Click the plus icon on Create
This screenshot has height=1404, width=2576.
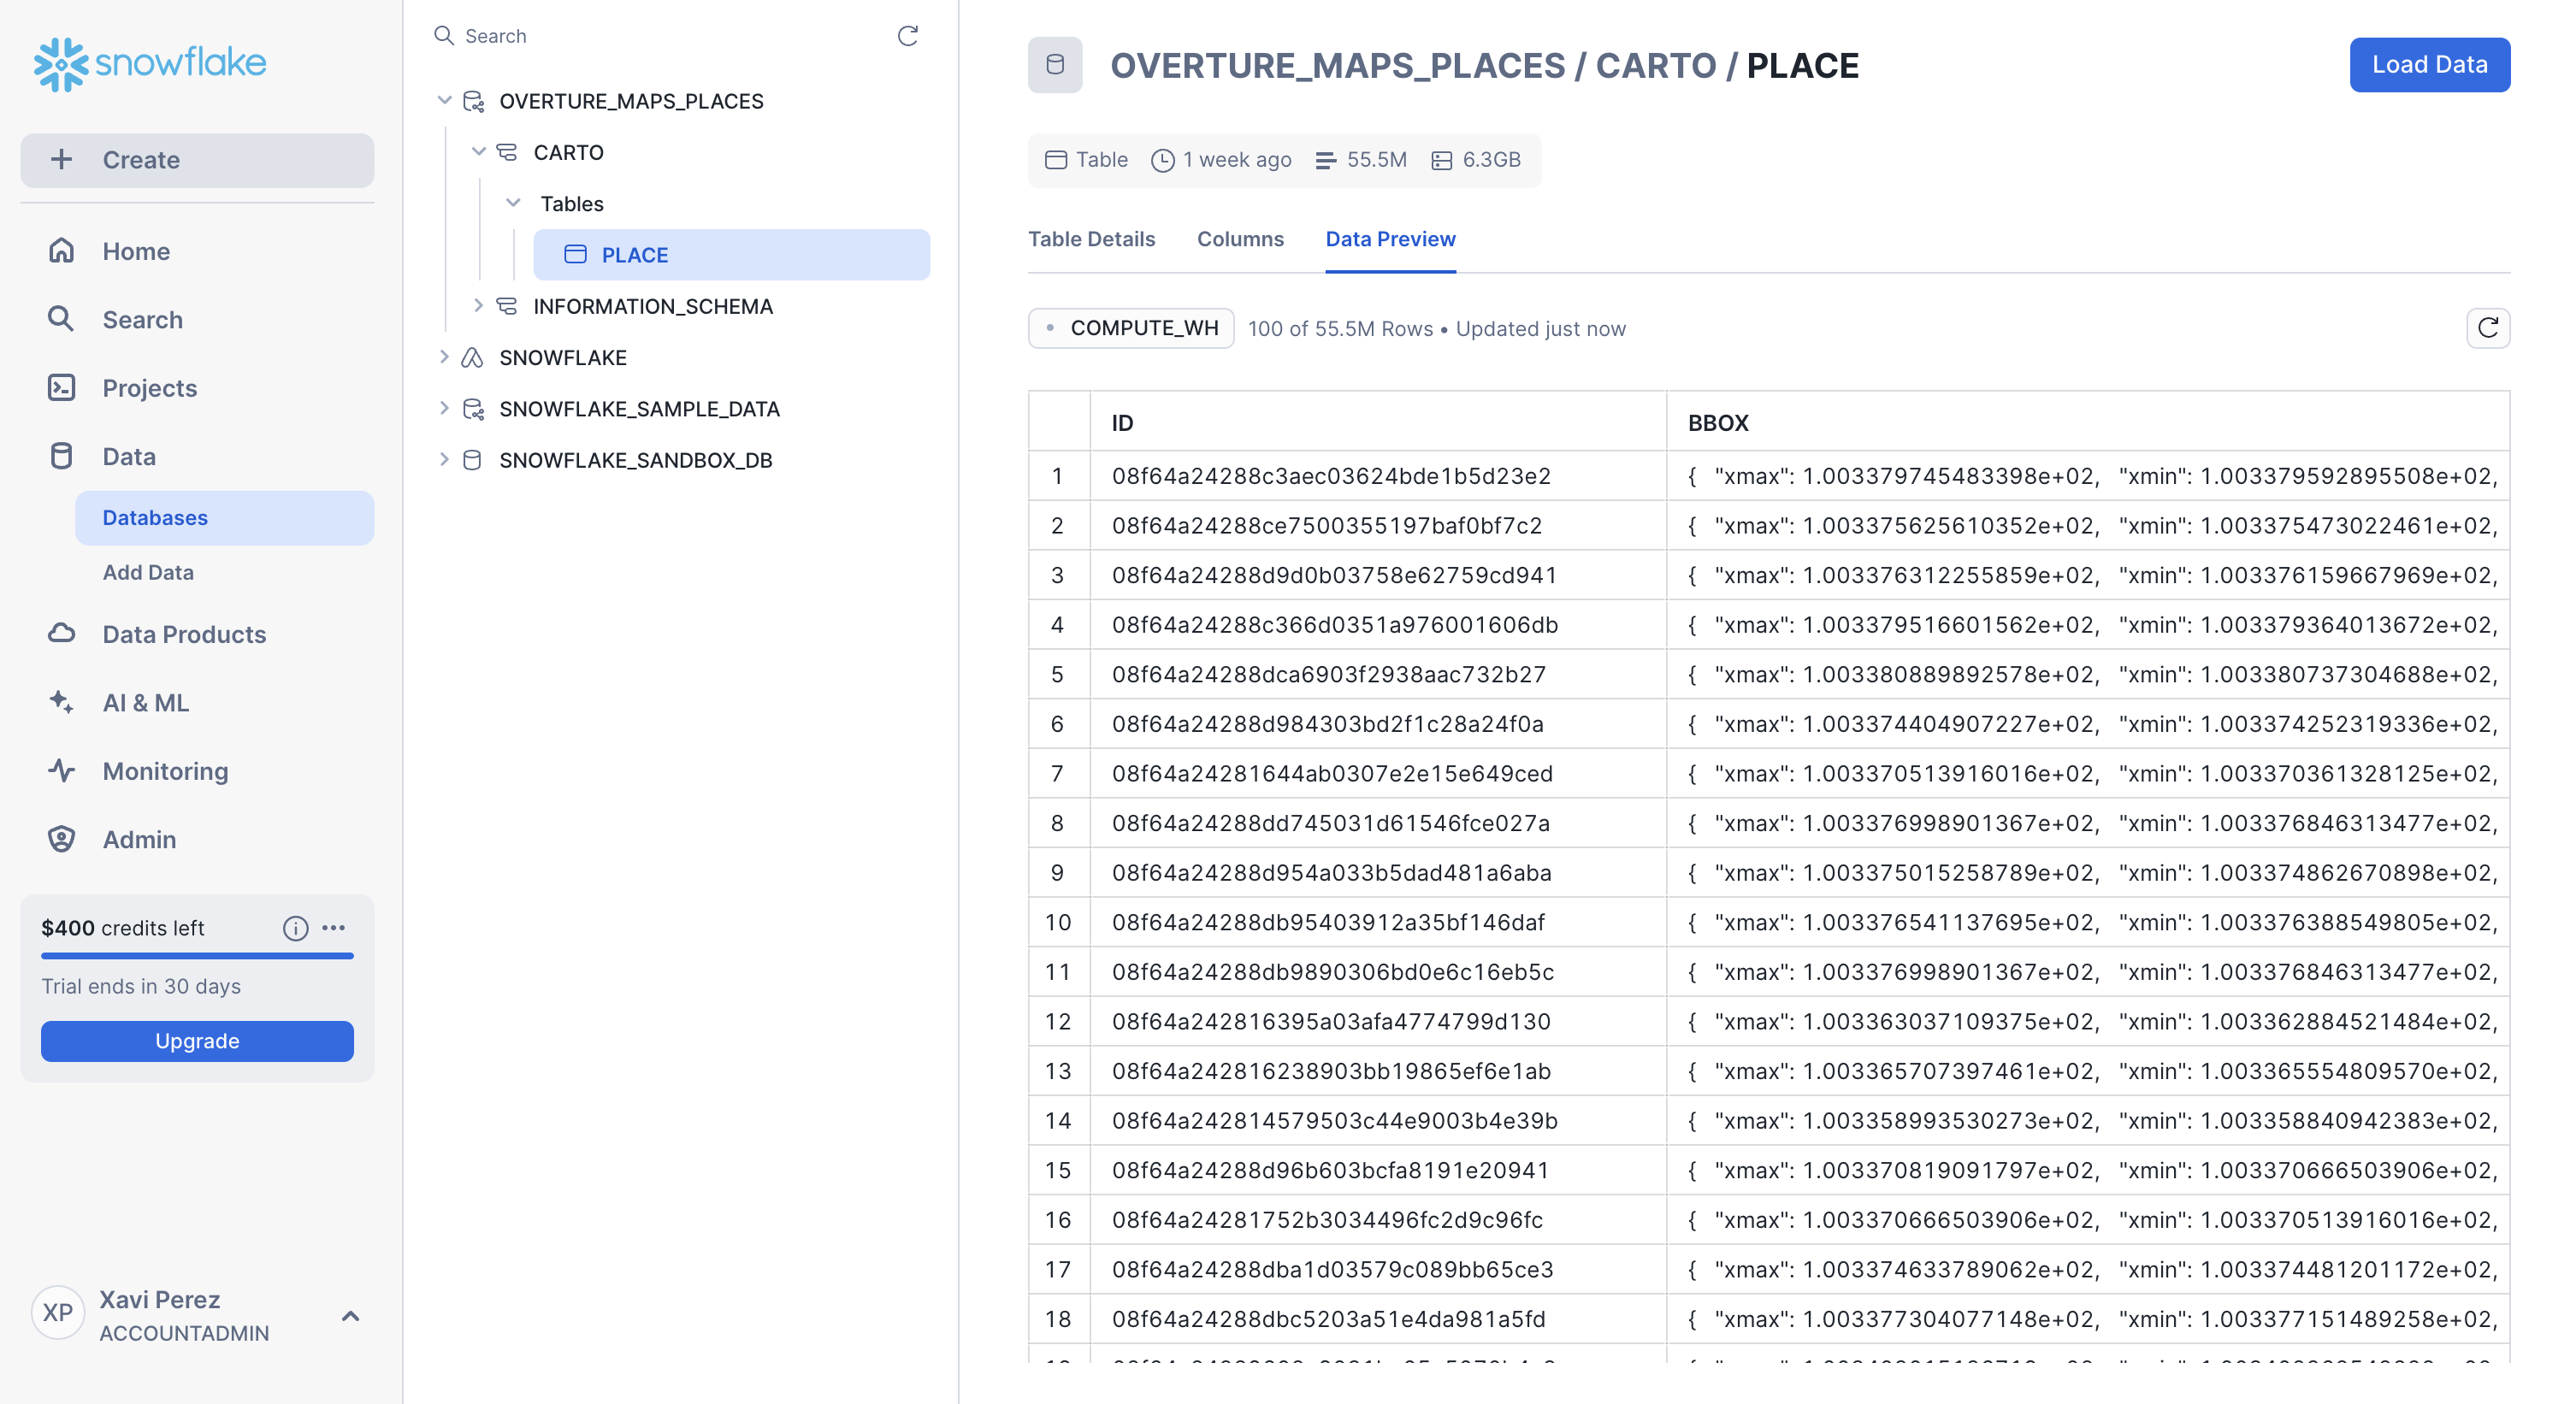[61, 159]
